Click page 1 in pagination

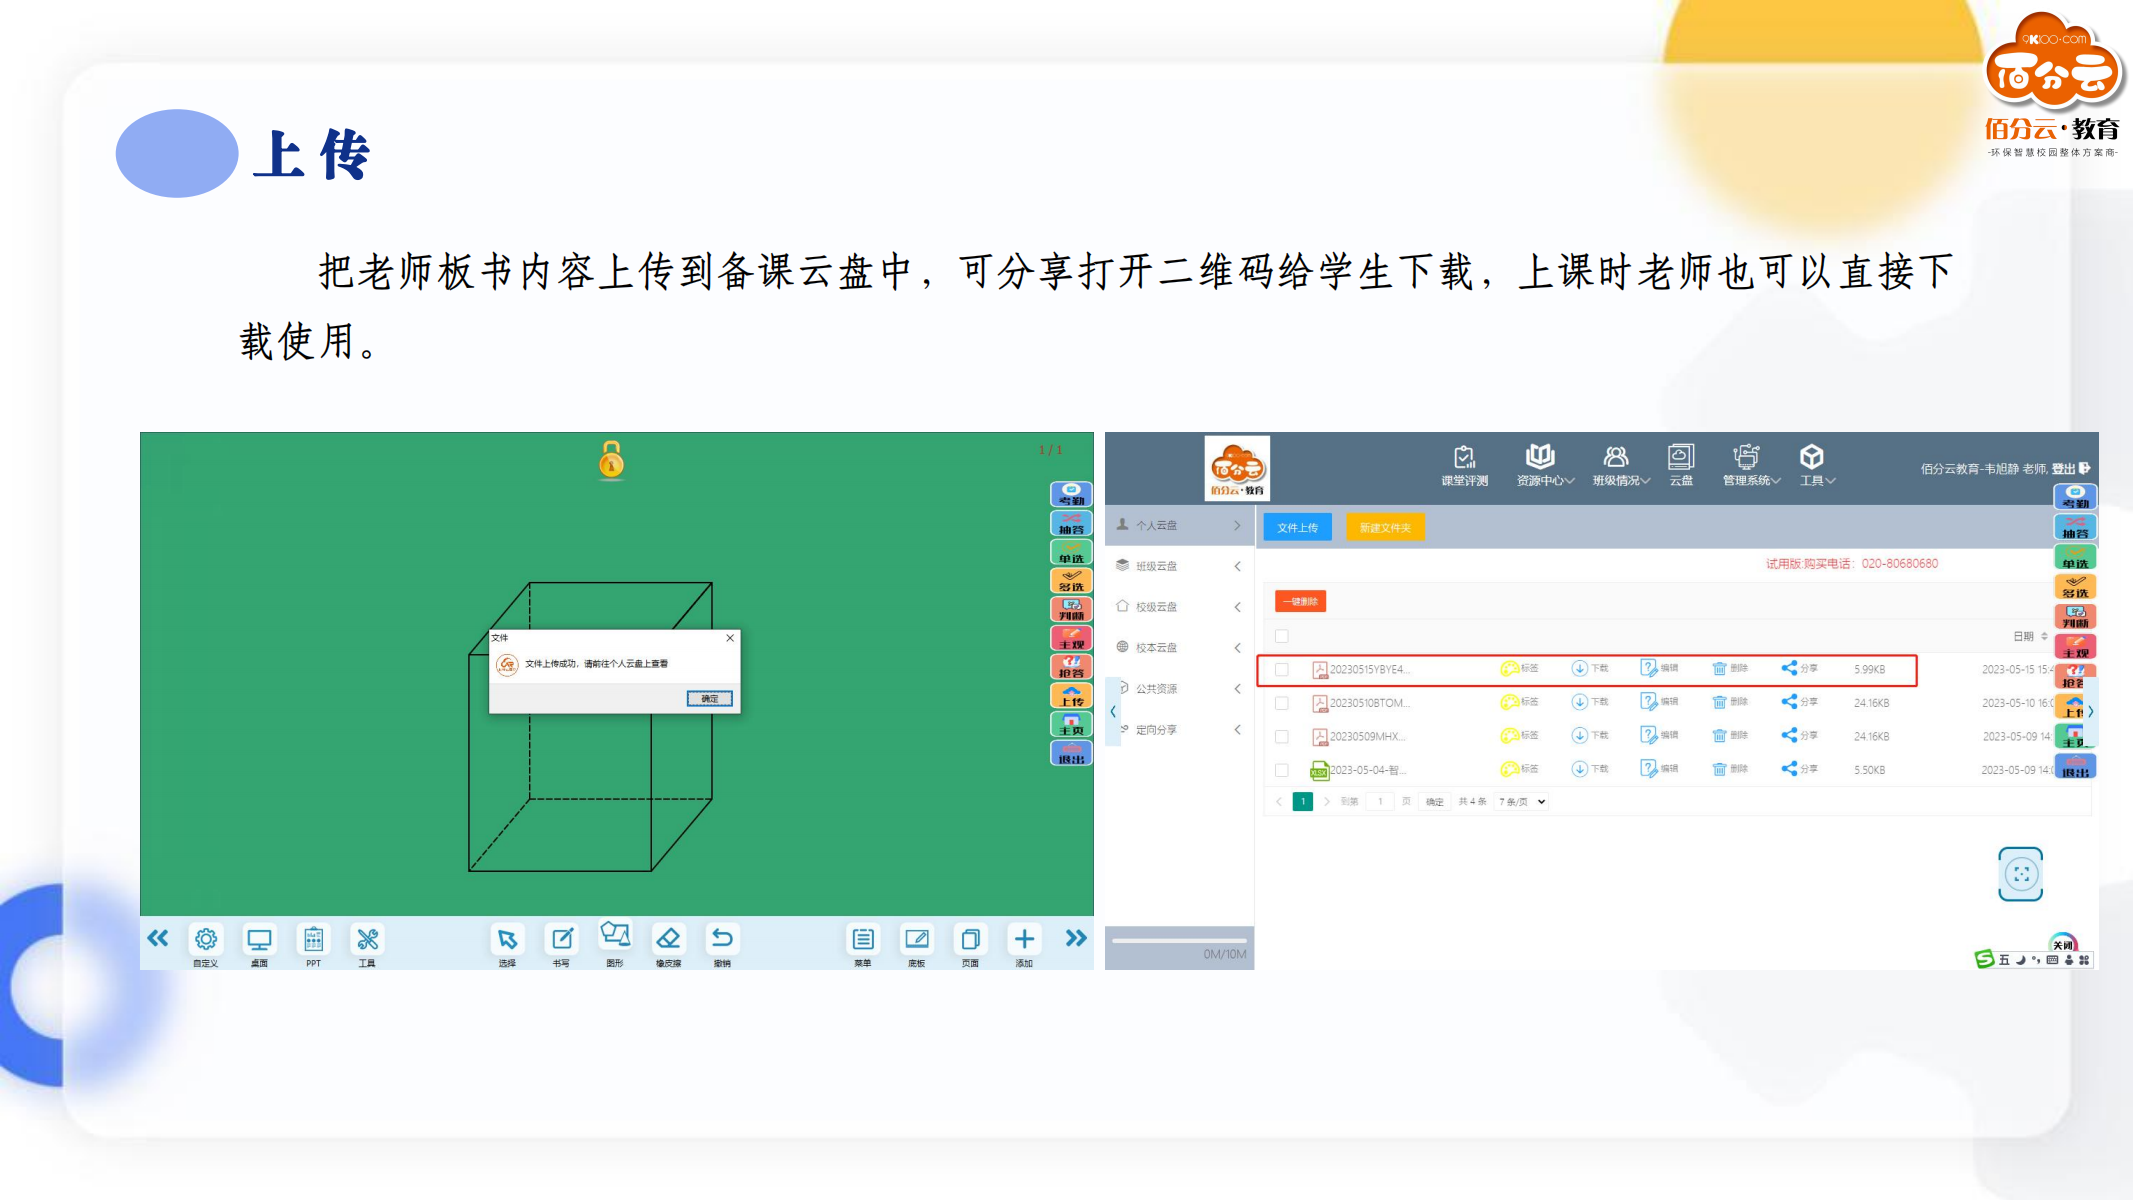pos(1302,802)
